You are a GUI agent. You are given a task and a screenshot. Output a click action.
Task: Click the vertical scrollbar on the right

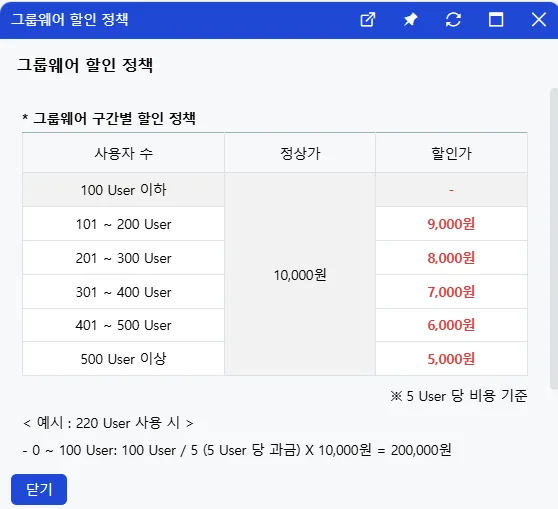pyautogui.click(x=554, y=238)
